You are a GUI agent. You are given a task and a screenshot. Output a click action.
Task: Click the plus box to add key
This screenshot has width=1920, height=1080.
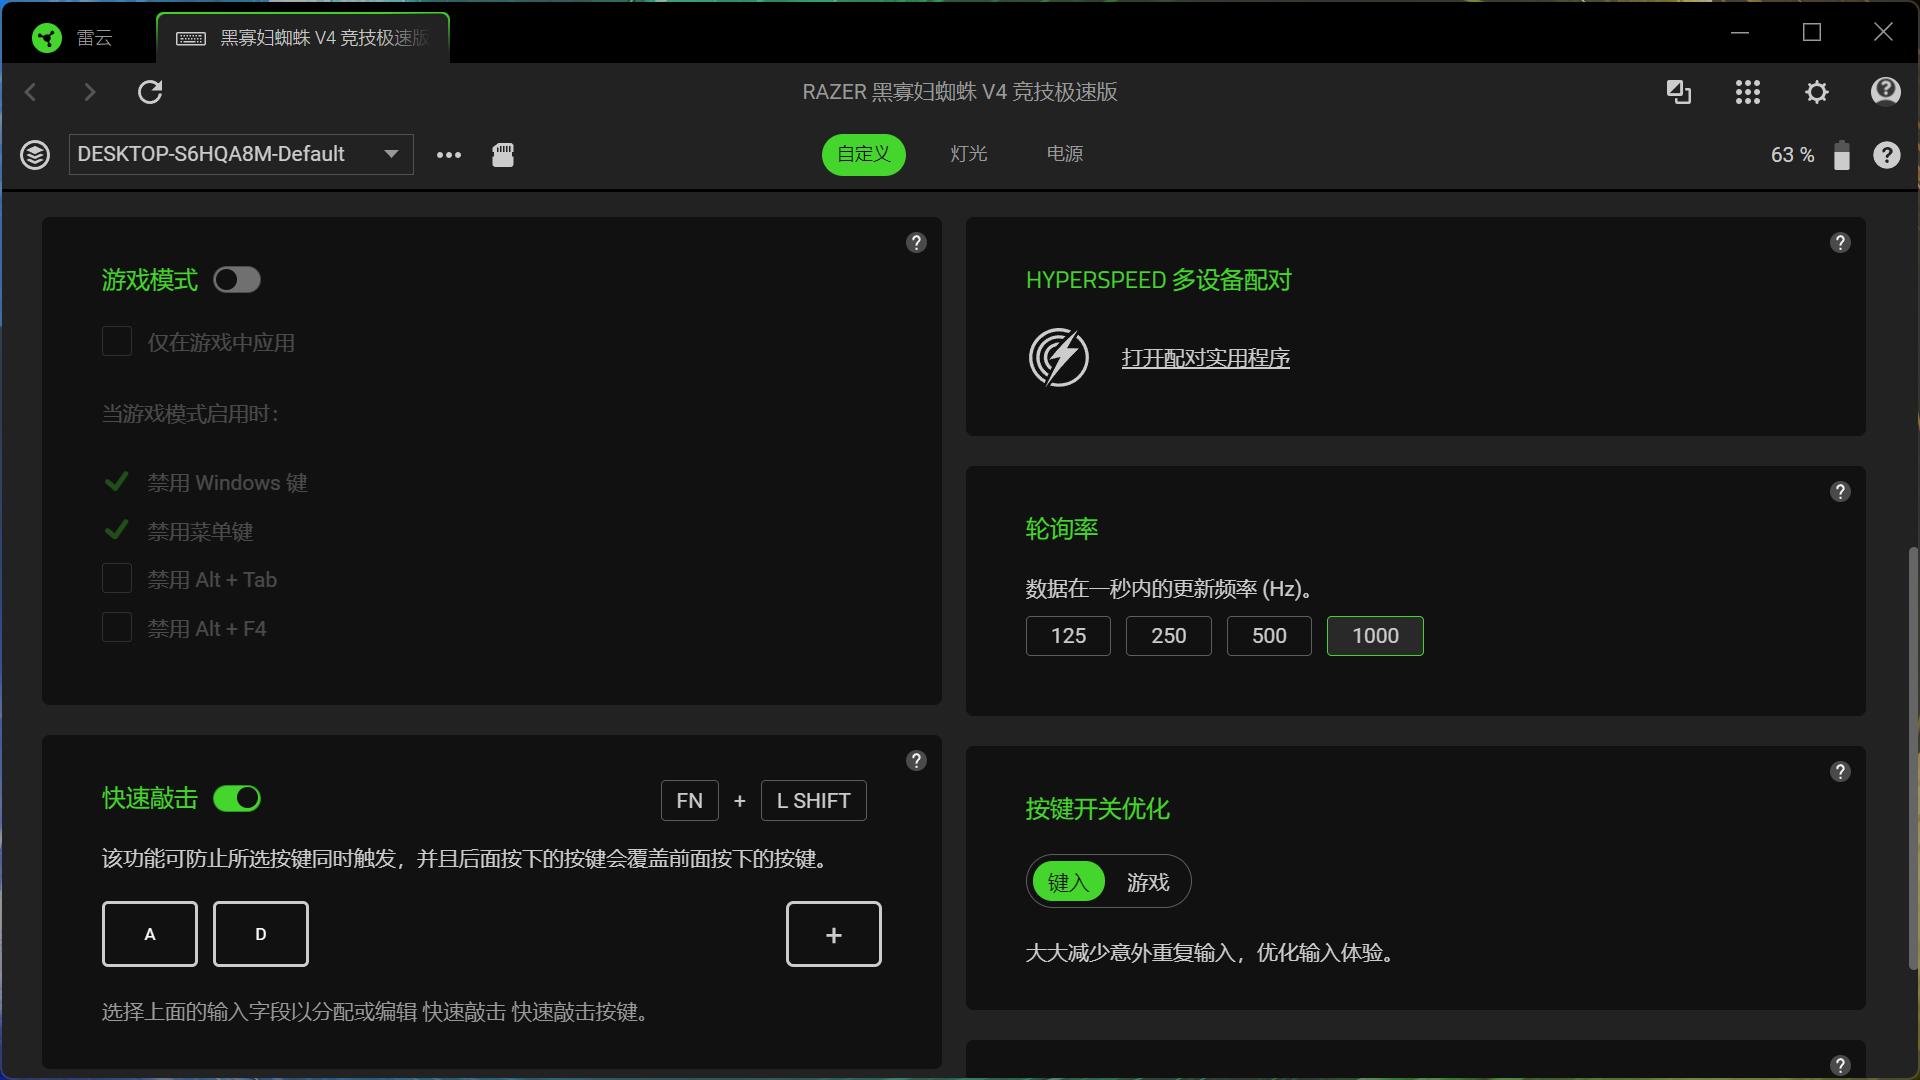tap(833, 934)
